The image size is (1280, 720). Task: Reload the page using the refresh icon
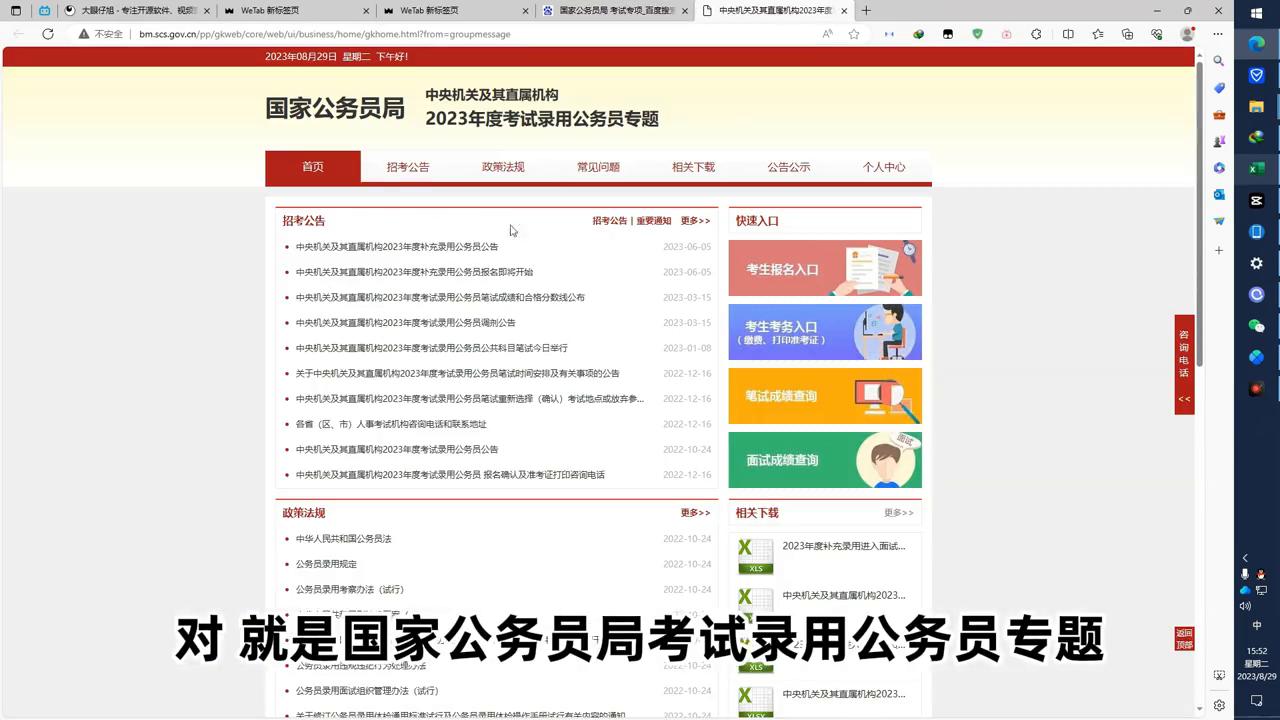(47, 33)
